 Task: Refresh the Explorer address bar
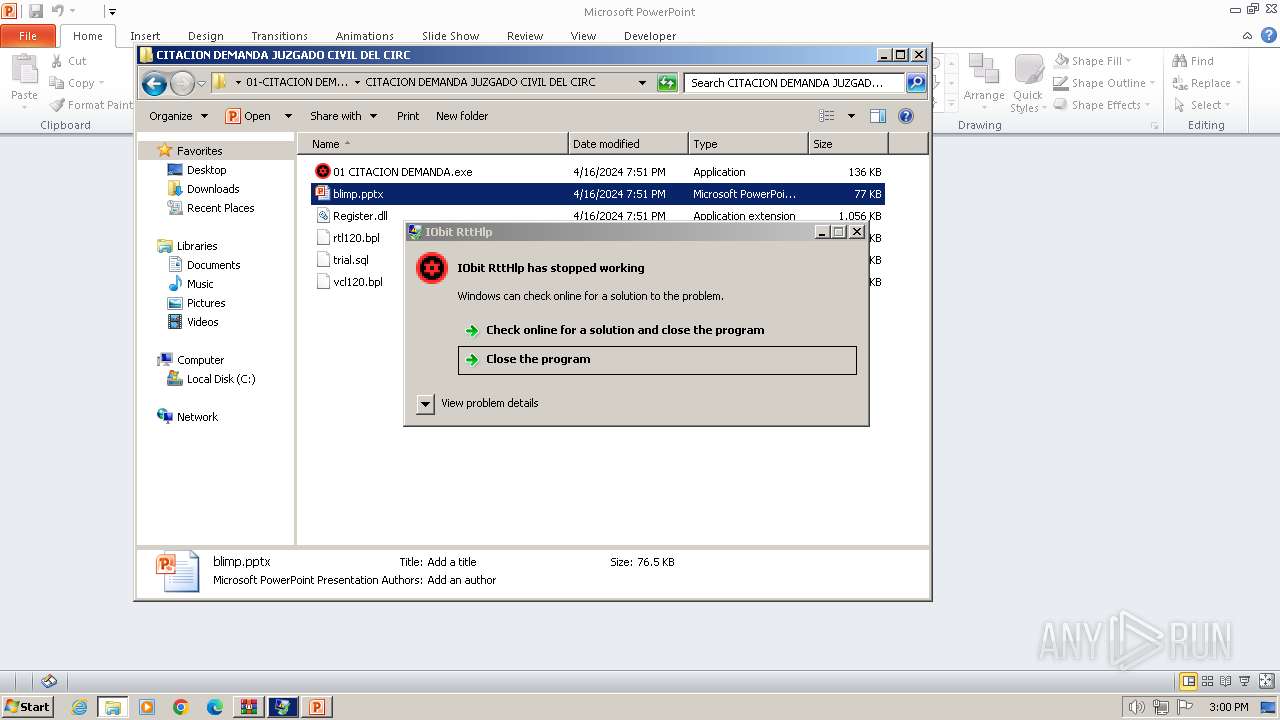667,83
